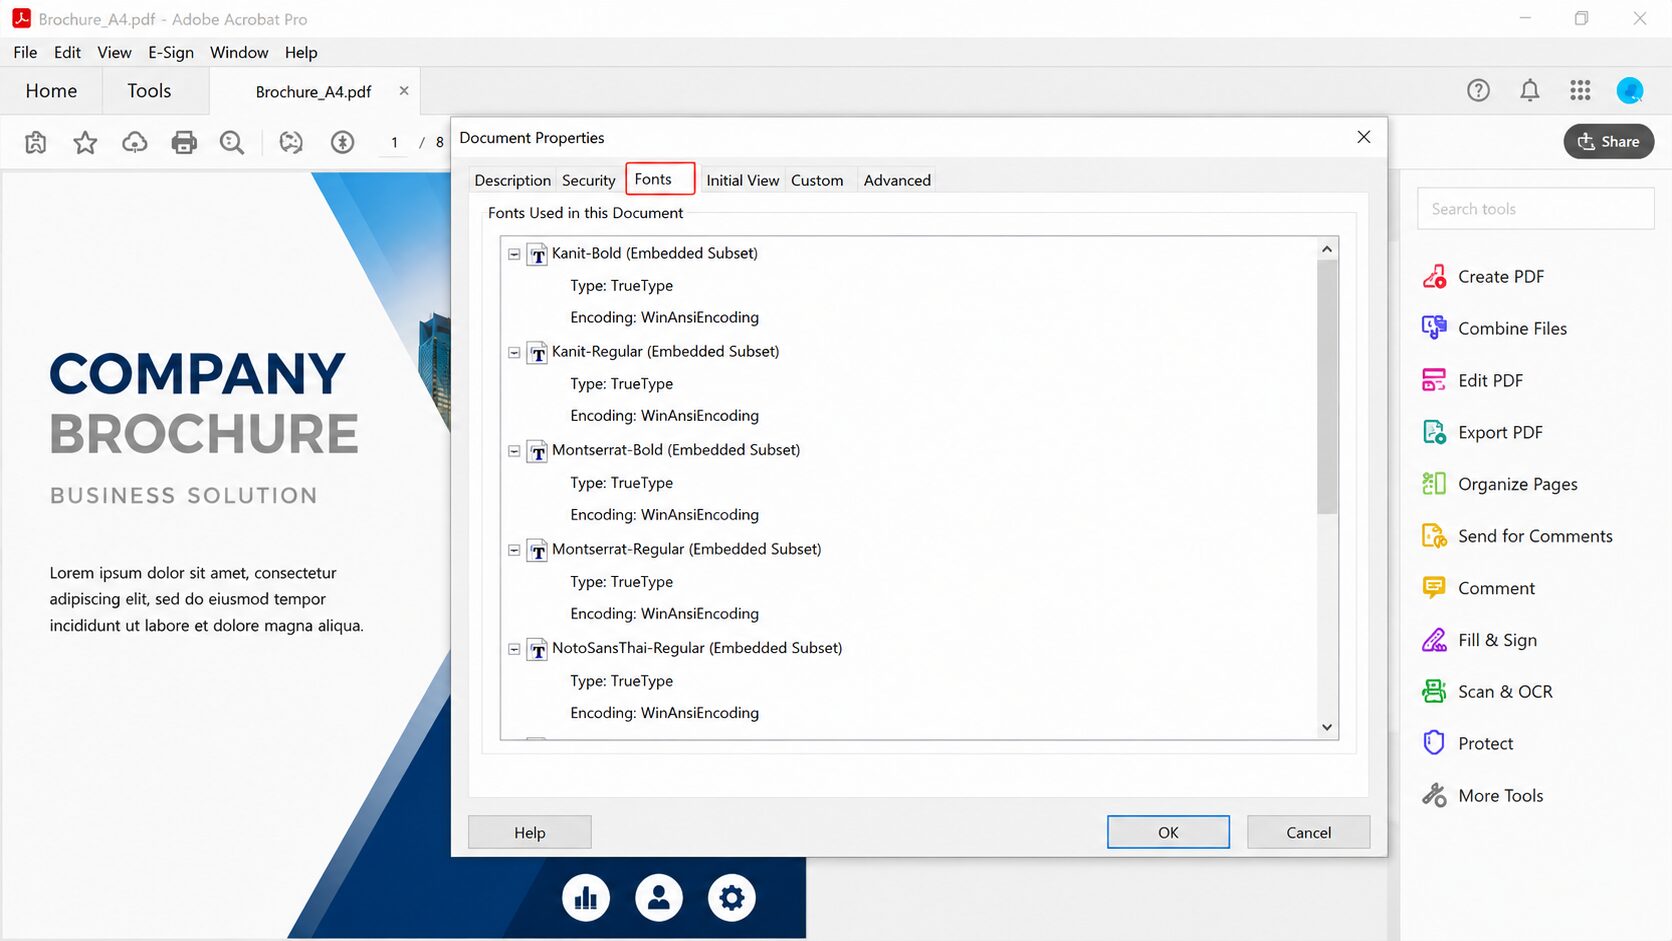Open the Edit menu

pyautogui.click(x=67, y=53)
